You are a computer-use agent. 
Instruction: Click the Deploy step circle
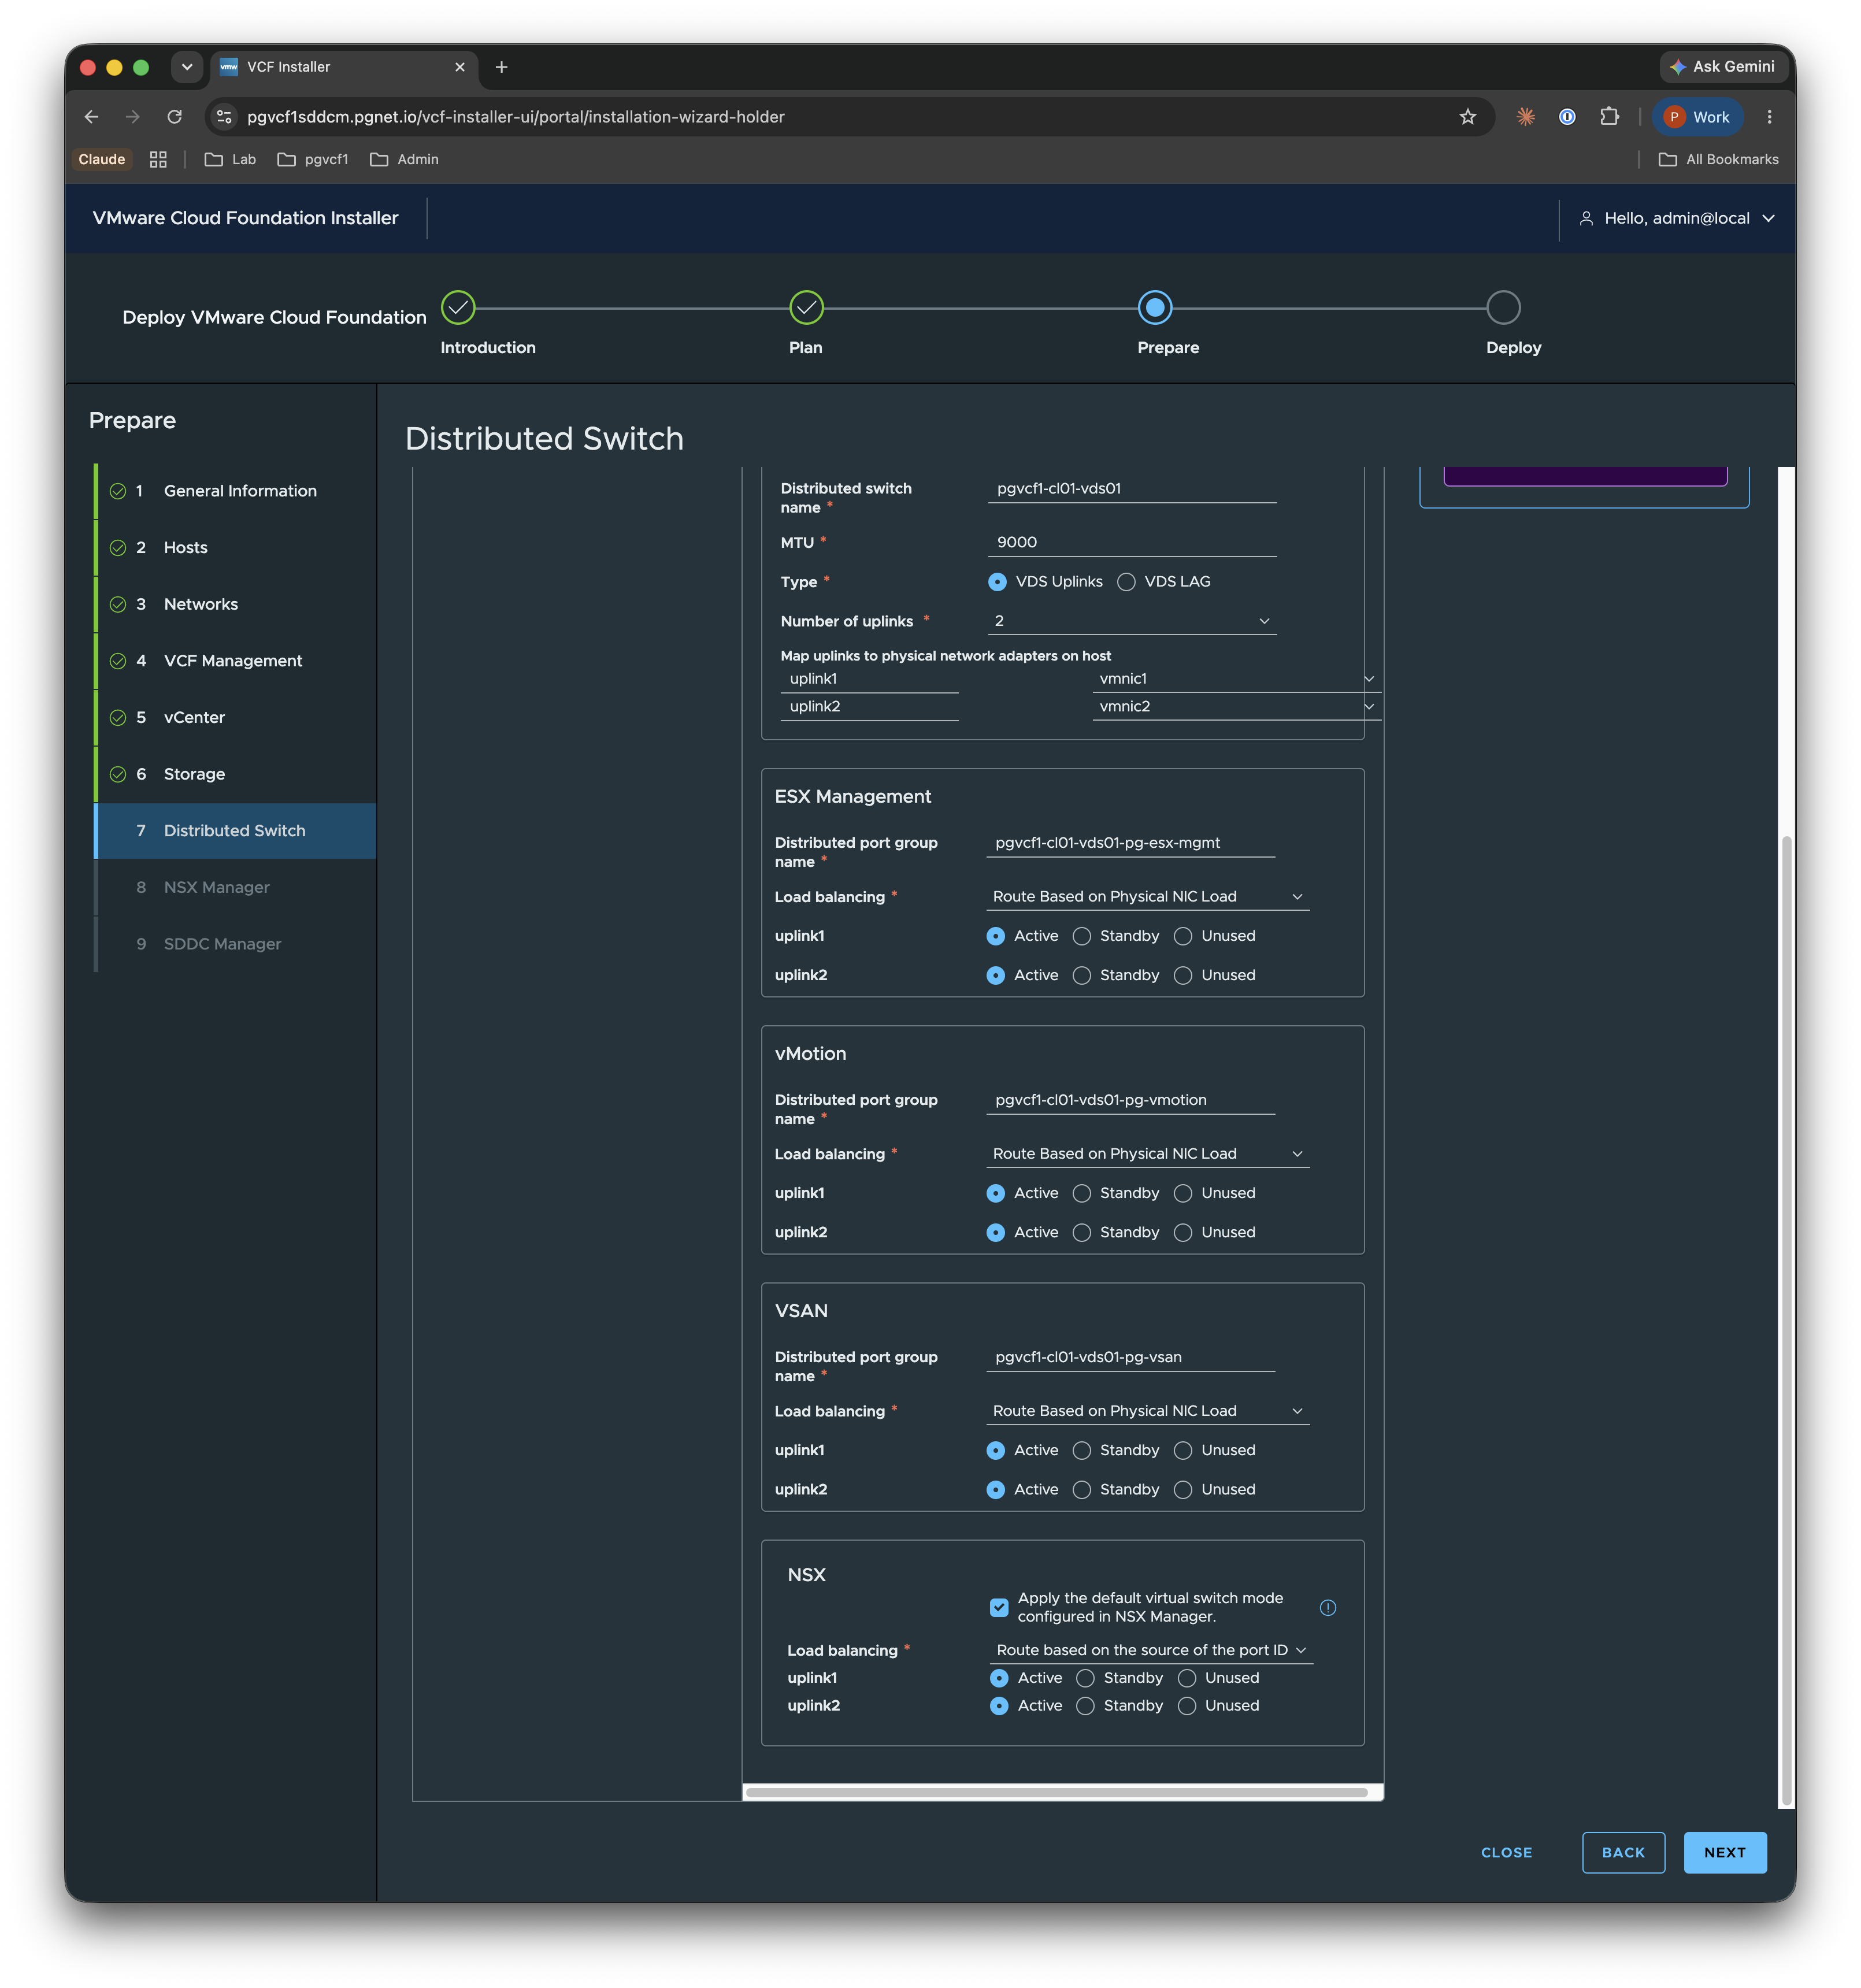pos(1503,308)
